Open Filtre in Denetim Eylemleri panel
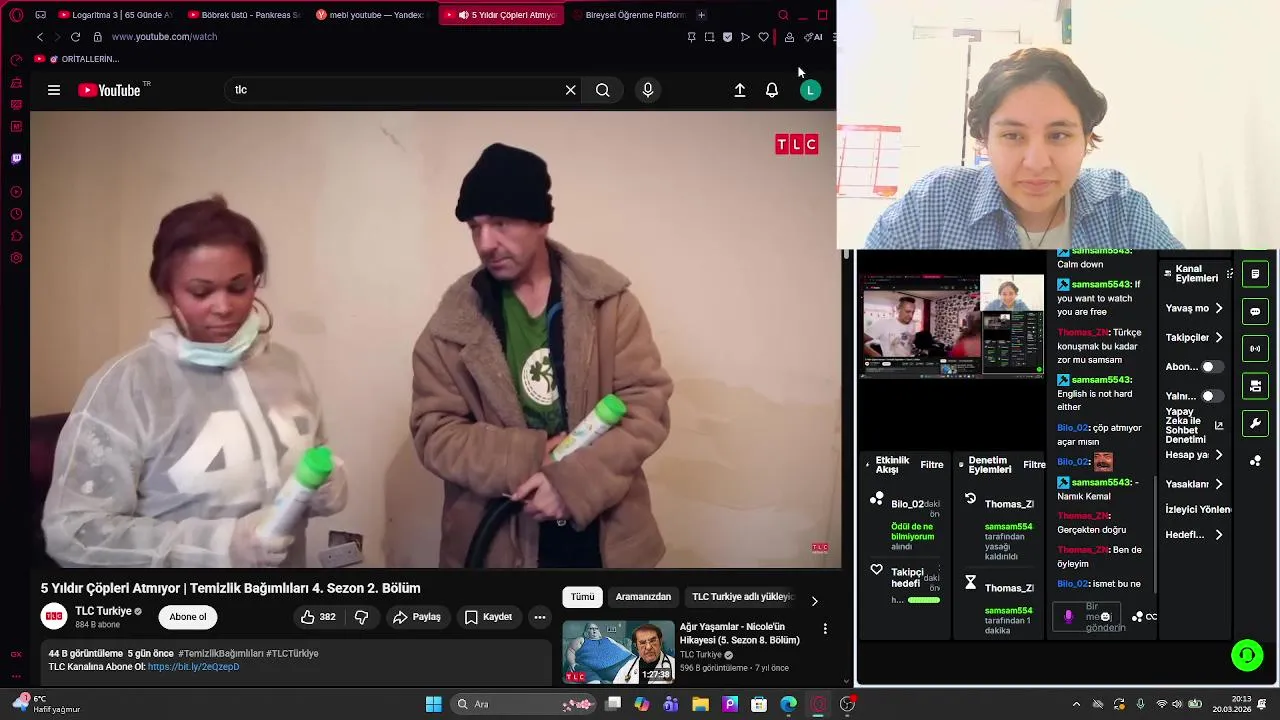The width and height of the screenshot is (1280, 720). [x=1034, y=465]
